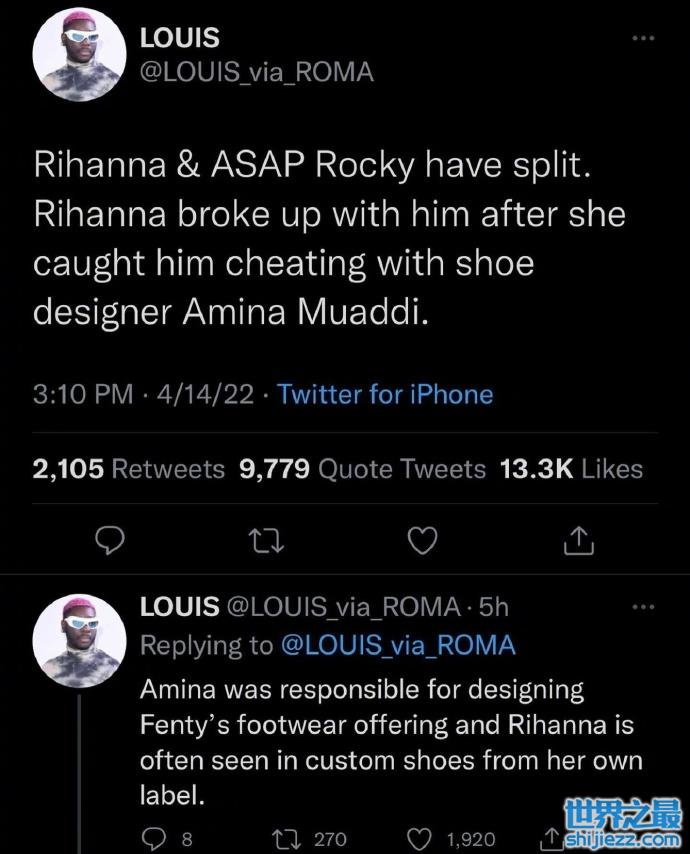Tap the 3:10 PM timestamp

click(x=83, y=394)
